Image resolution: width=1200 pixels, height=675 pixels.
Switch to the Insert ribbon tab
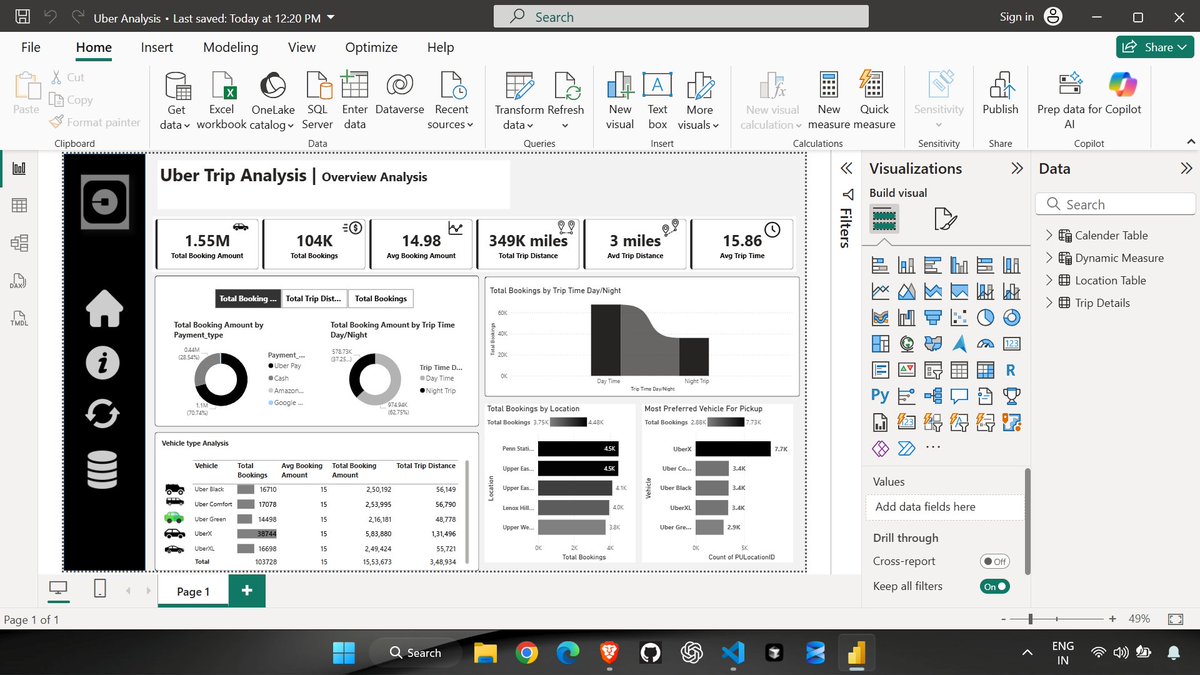point(157,47)
